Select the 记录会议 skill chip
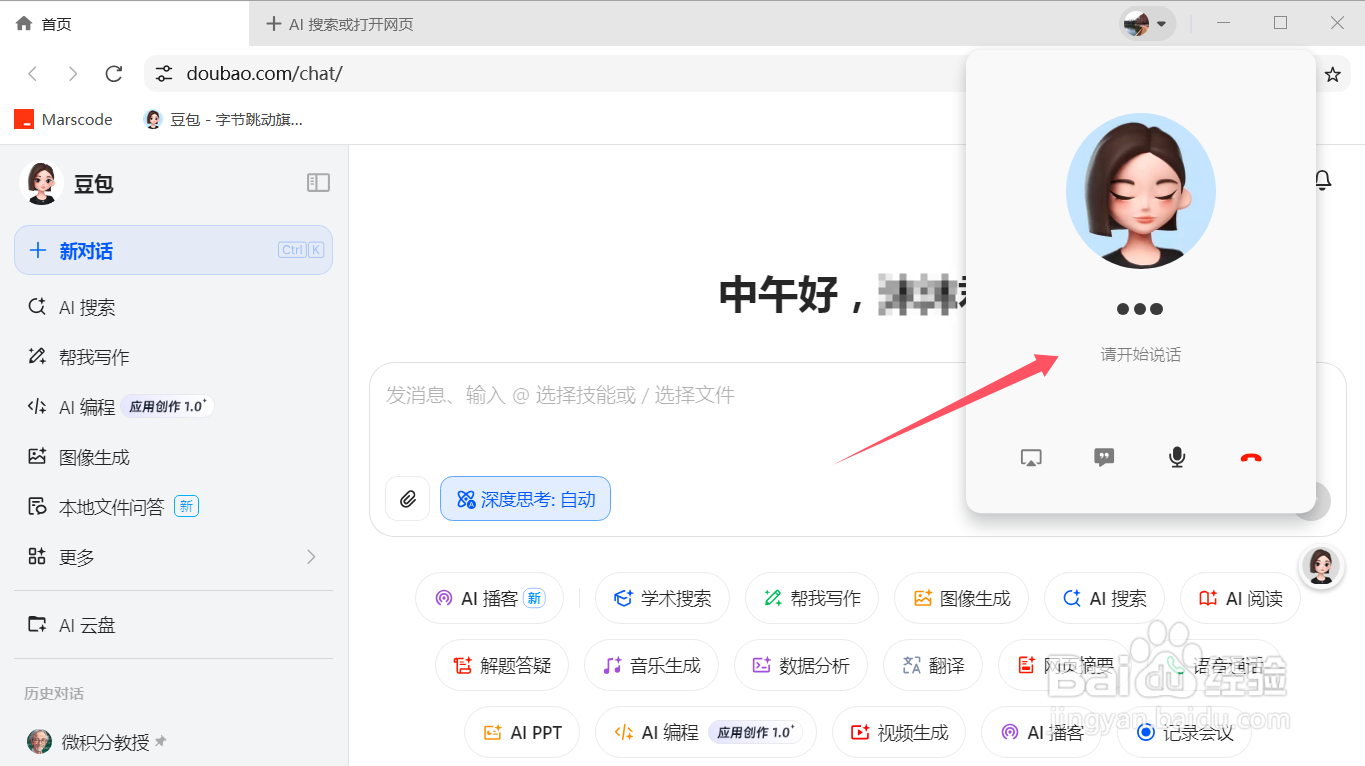Screen dimensions: 1365x766 [x=1183, y=732]
